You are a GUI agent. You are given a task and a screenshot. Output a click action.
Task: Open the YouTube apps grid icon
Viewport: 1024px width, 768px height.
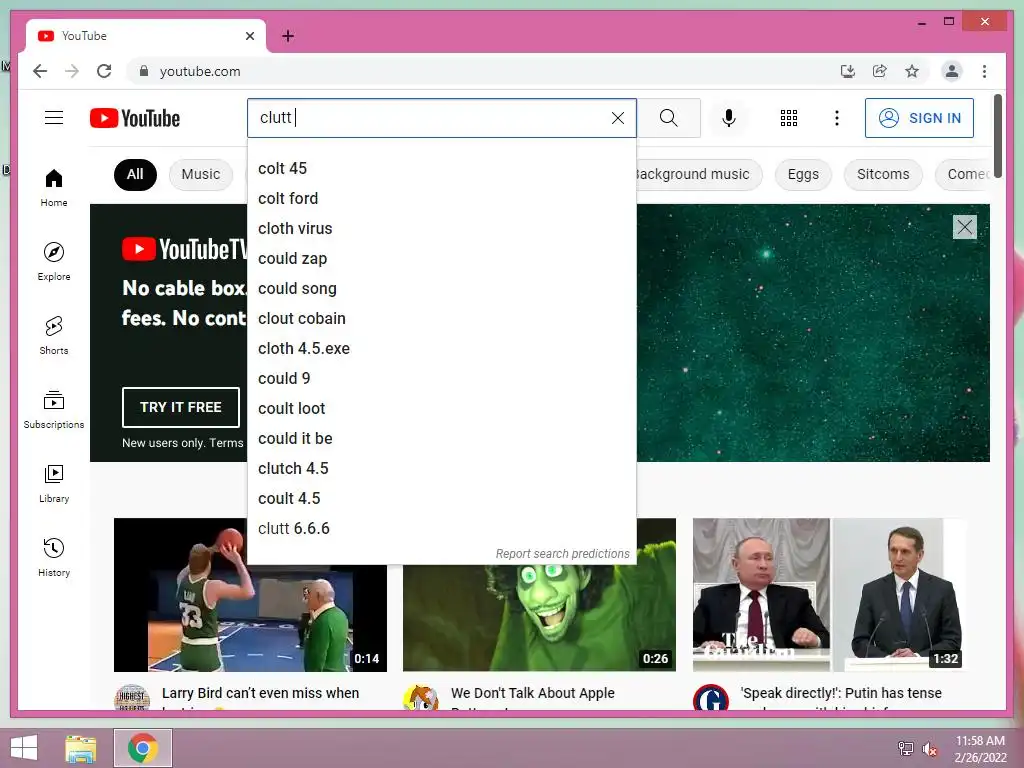(x=788, y=118)
